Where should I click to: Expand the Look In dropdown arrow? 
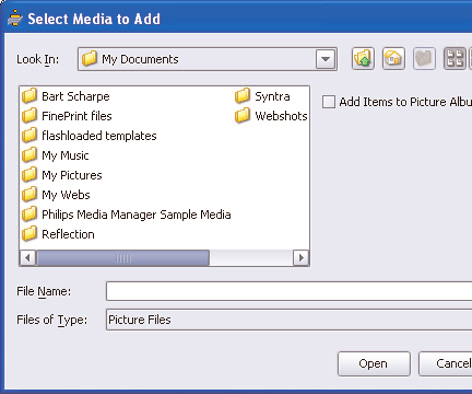(x=325, y=59)
